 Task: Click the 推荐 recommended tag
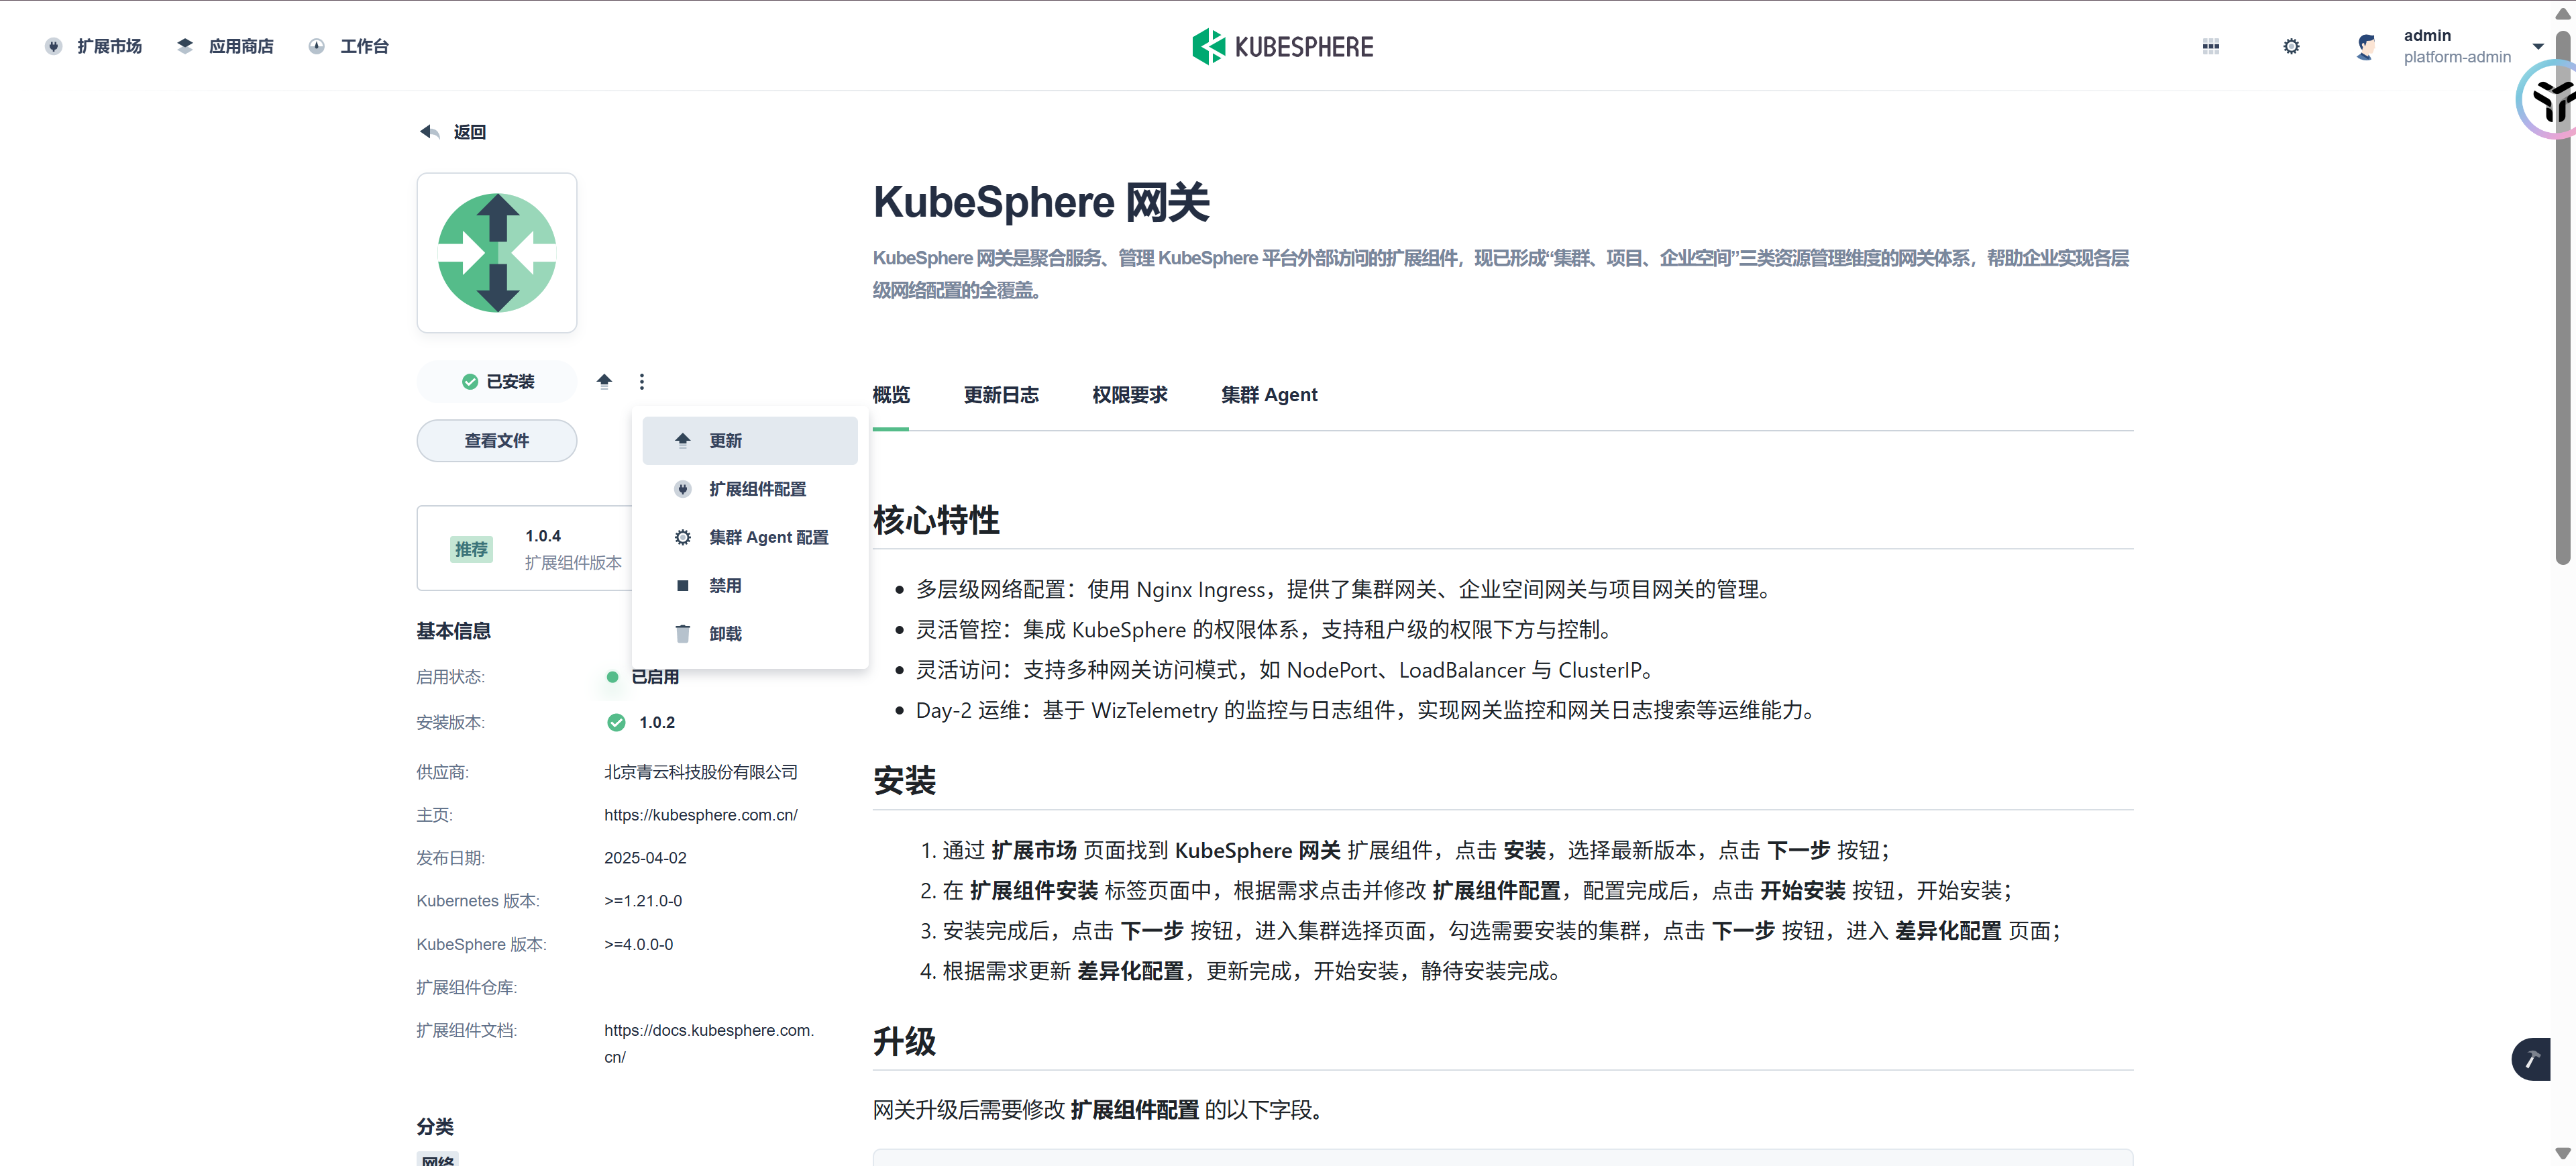(x=471, y=549)
